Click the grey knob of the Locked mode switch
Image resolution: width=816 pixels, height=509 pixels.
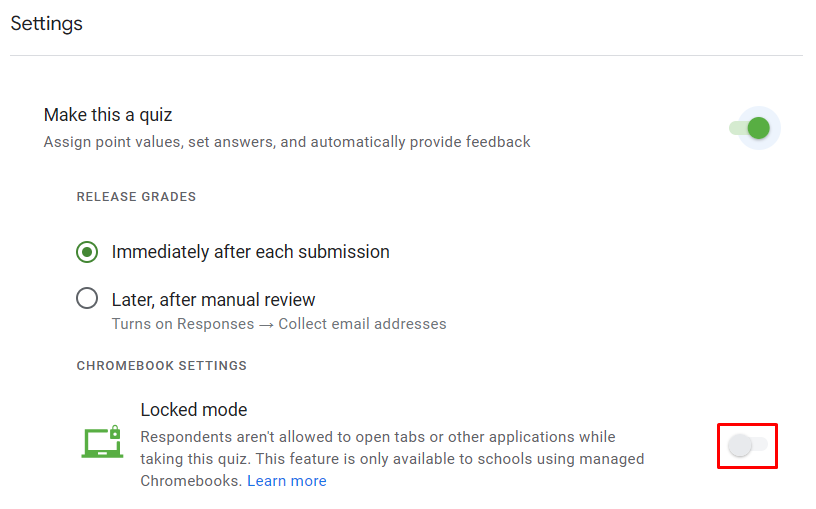point(740,446)
